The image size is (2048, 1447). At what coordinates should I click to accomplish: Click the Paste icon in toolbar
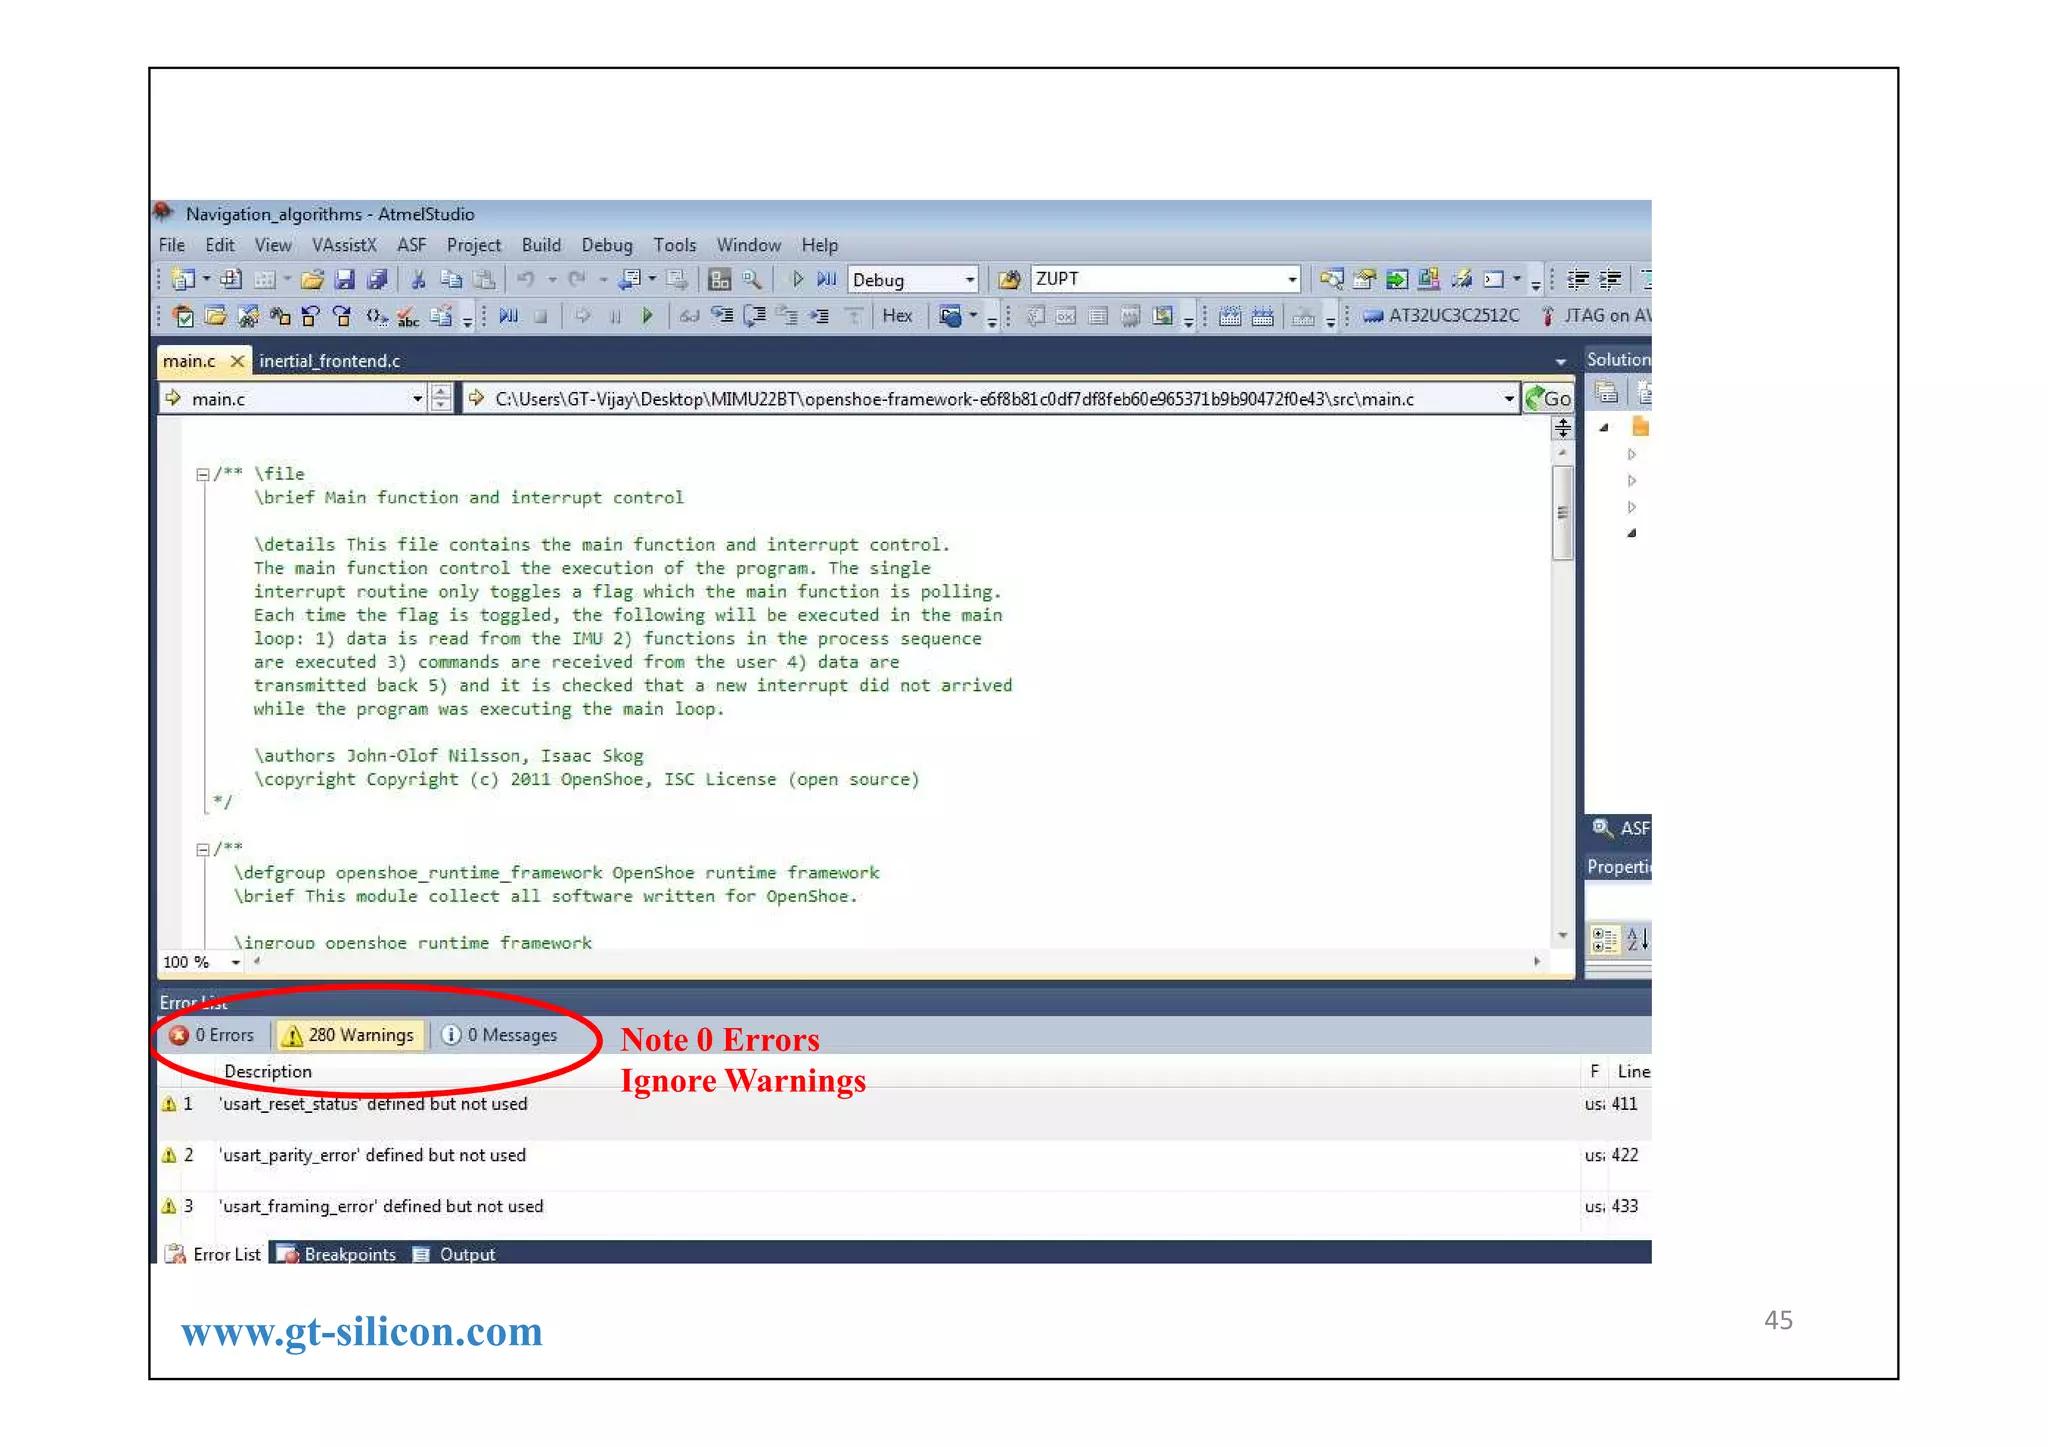[x=484, y=280]
